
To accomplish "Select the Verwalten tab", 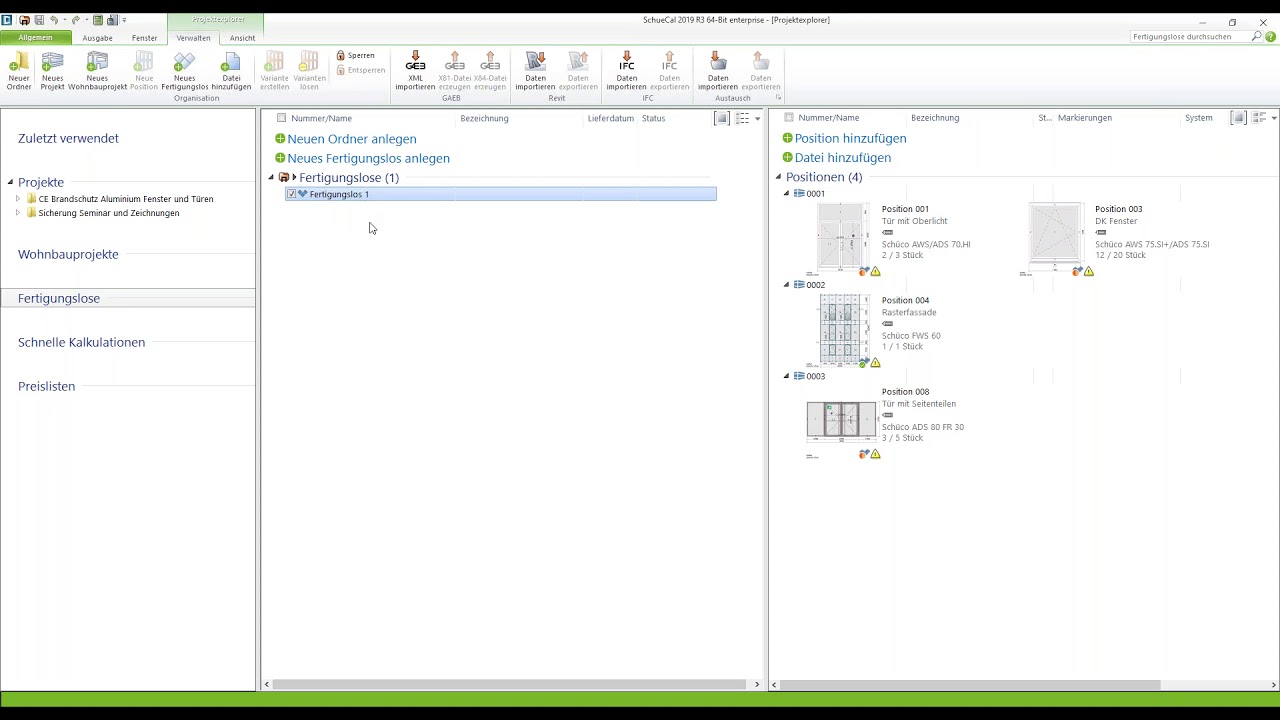I will 193,38.
